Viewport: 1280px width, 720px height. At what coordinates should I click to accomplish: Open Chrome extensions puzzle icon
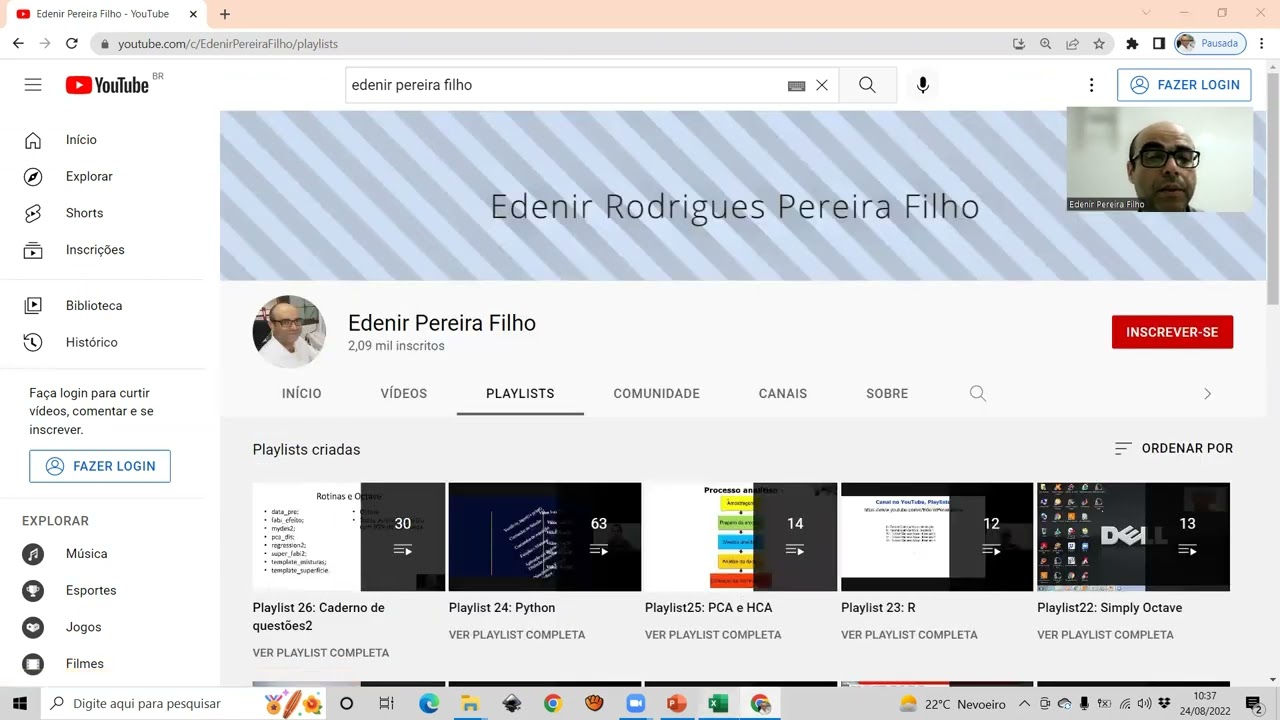(x=1132, y=44)
